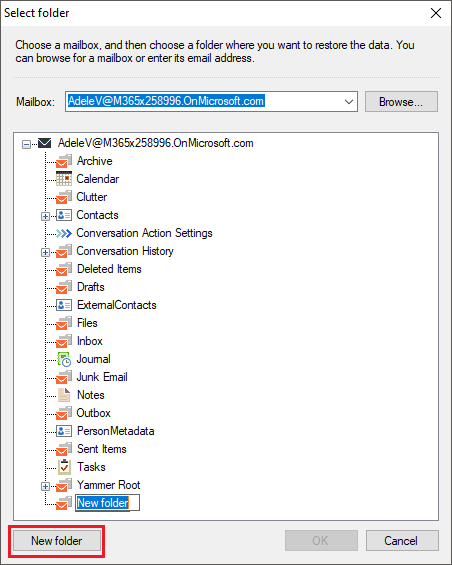Collapse the AdeleV mailbox root node
Viewport: 452px width, 565px height.
(x=26, y=144)
